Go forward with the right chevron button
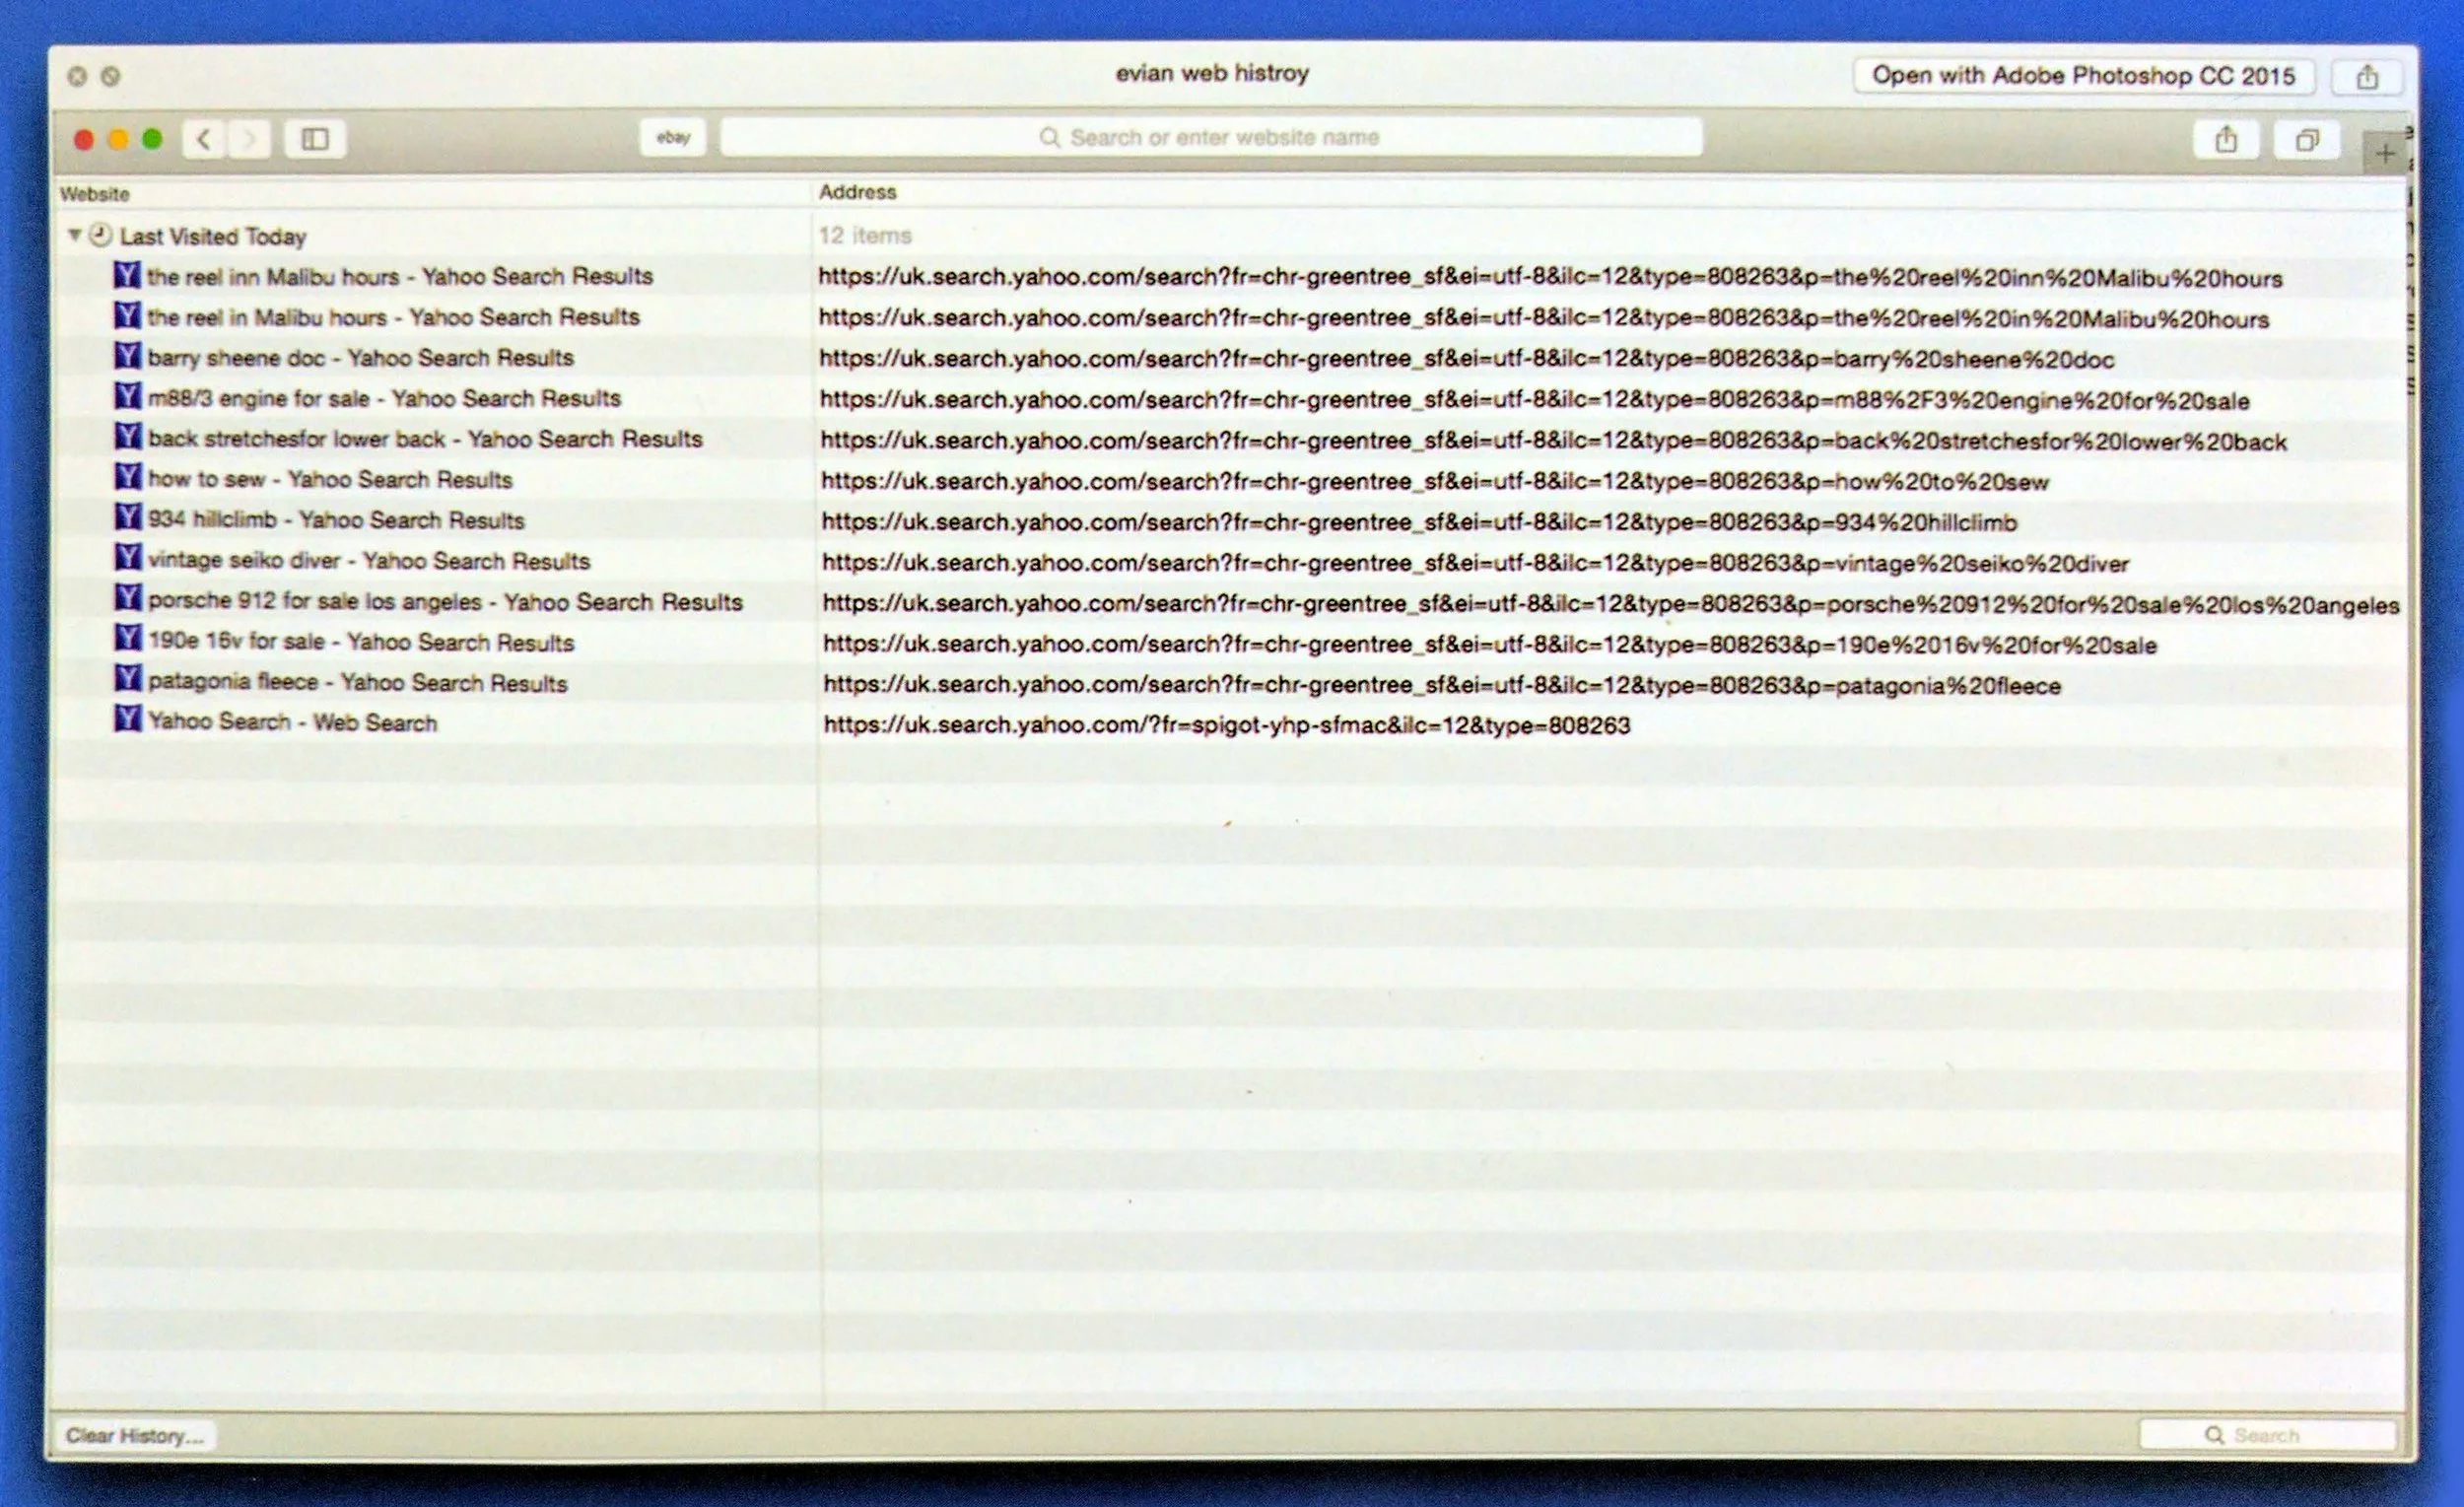The height and width of the screenshot is (1507, 2464). (250, 139)
